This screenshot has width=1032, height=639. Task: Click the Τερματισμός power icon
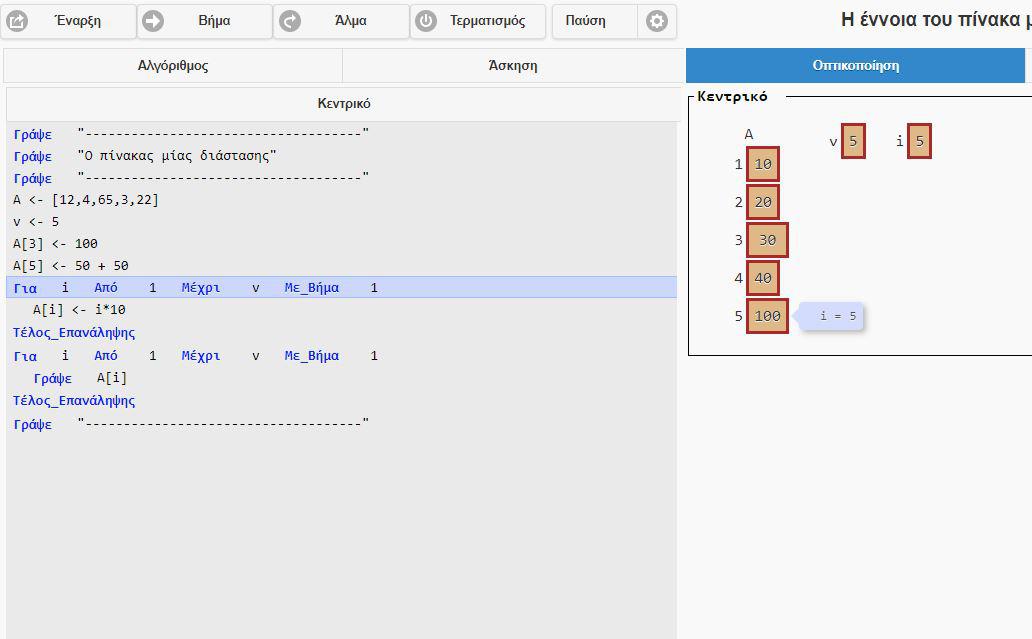coord(426,21)
